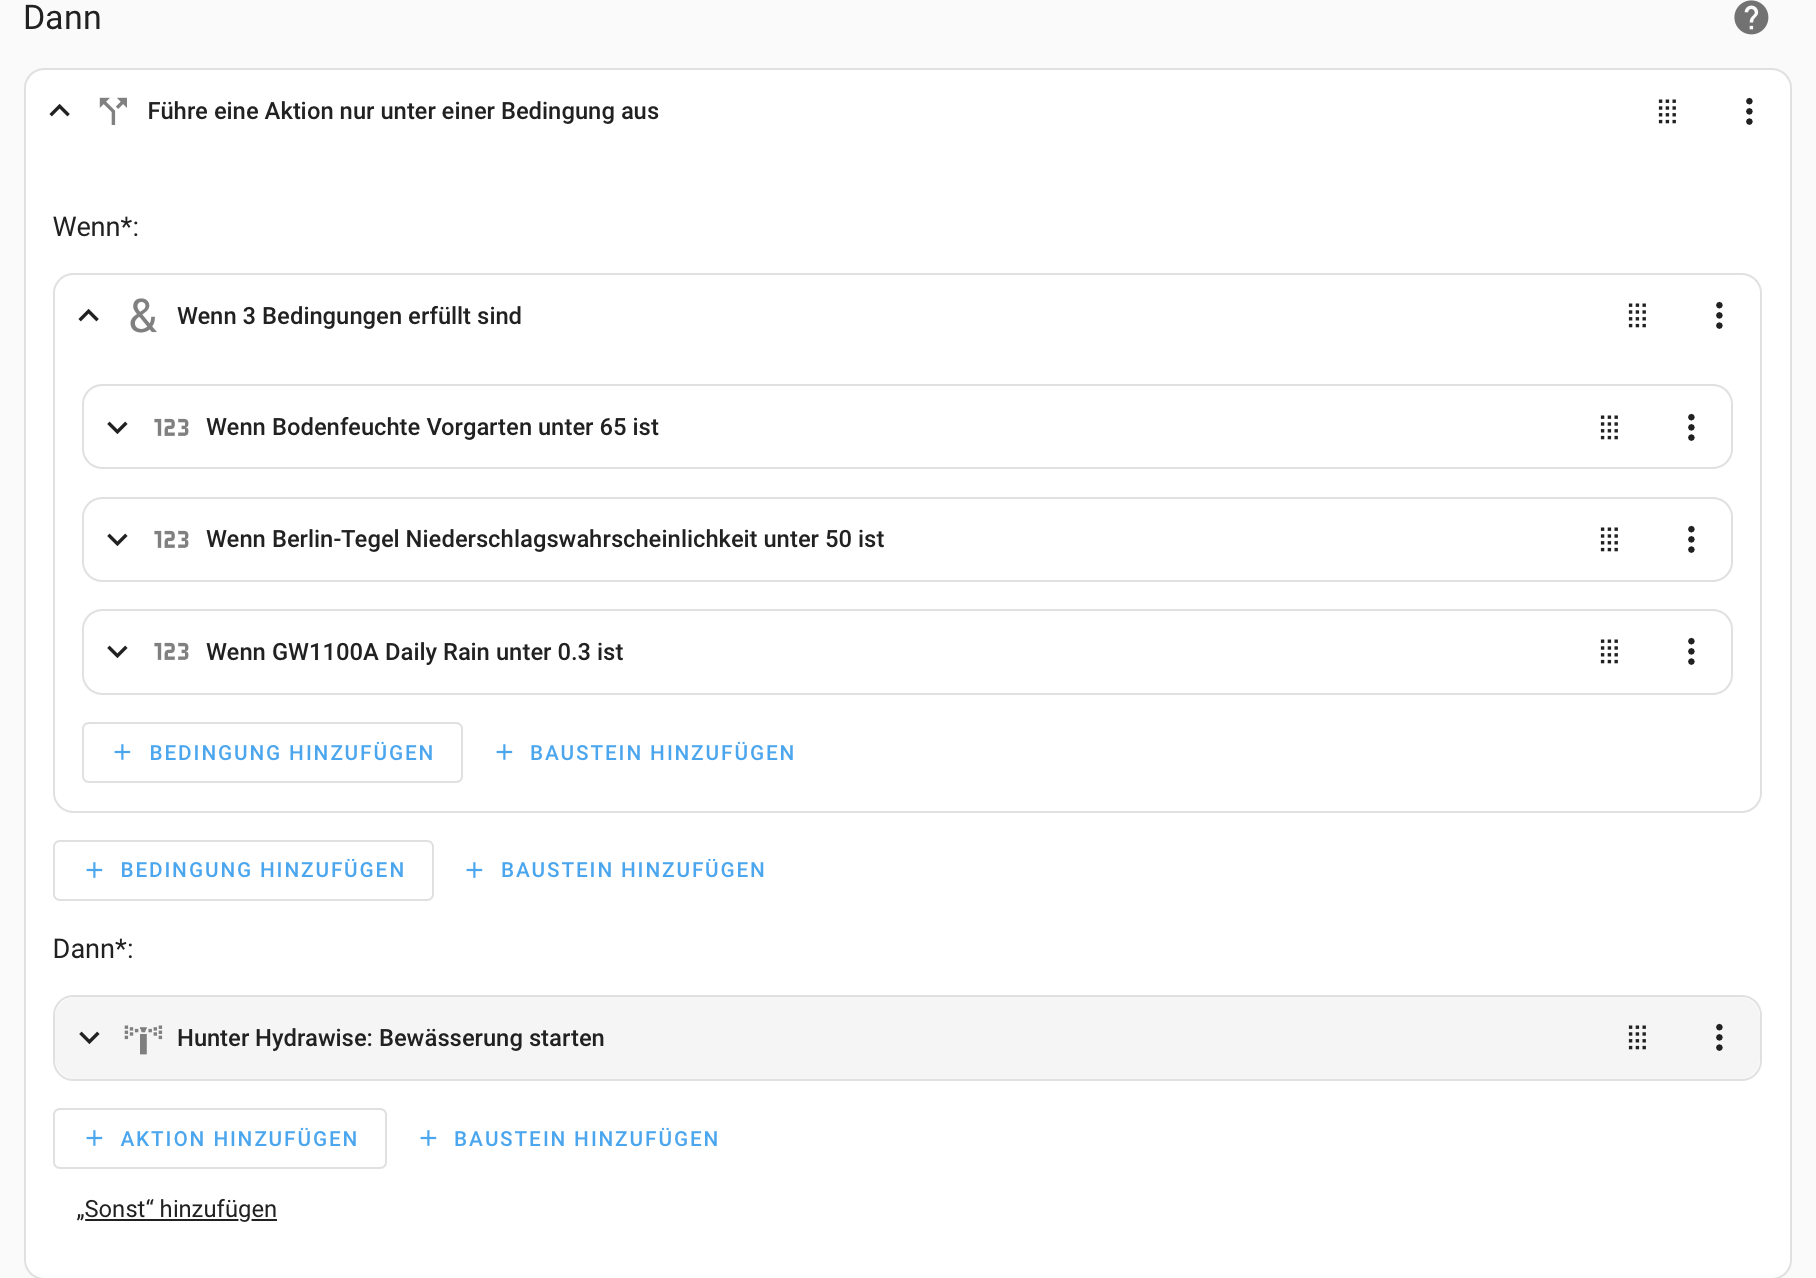Expand the Berlin-Tegel Niederschlagswahrscheinlichkeit condition
Viewport: 1816px width, 1278px height.
(117, 540)
